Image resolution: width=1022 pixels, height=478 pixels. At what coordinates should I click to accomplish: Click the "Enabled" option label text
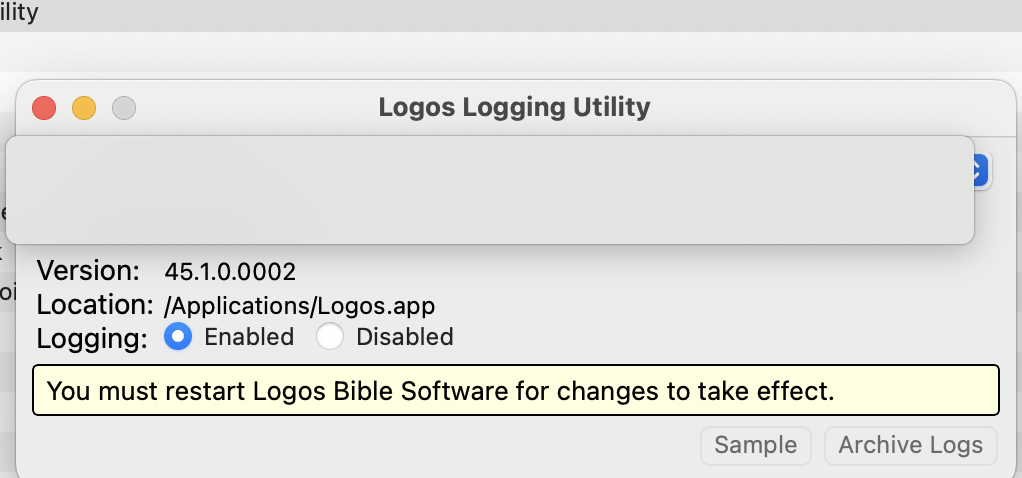[249, 337]
